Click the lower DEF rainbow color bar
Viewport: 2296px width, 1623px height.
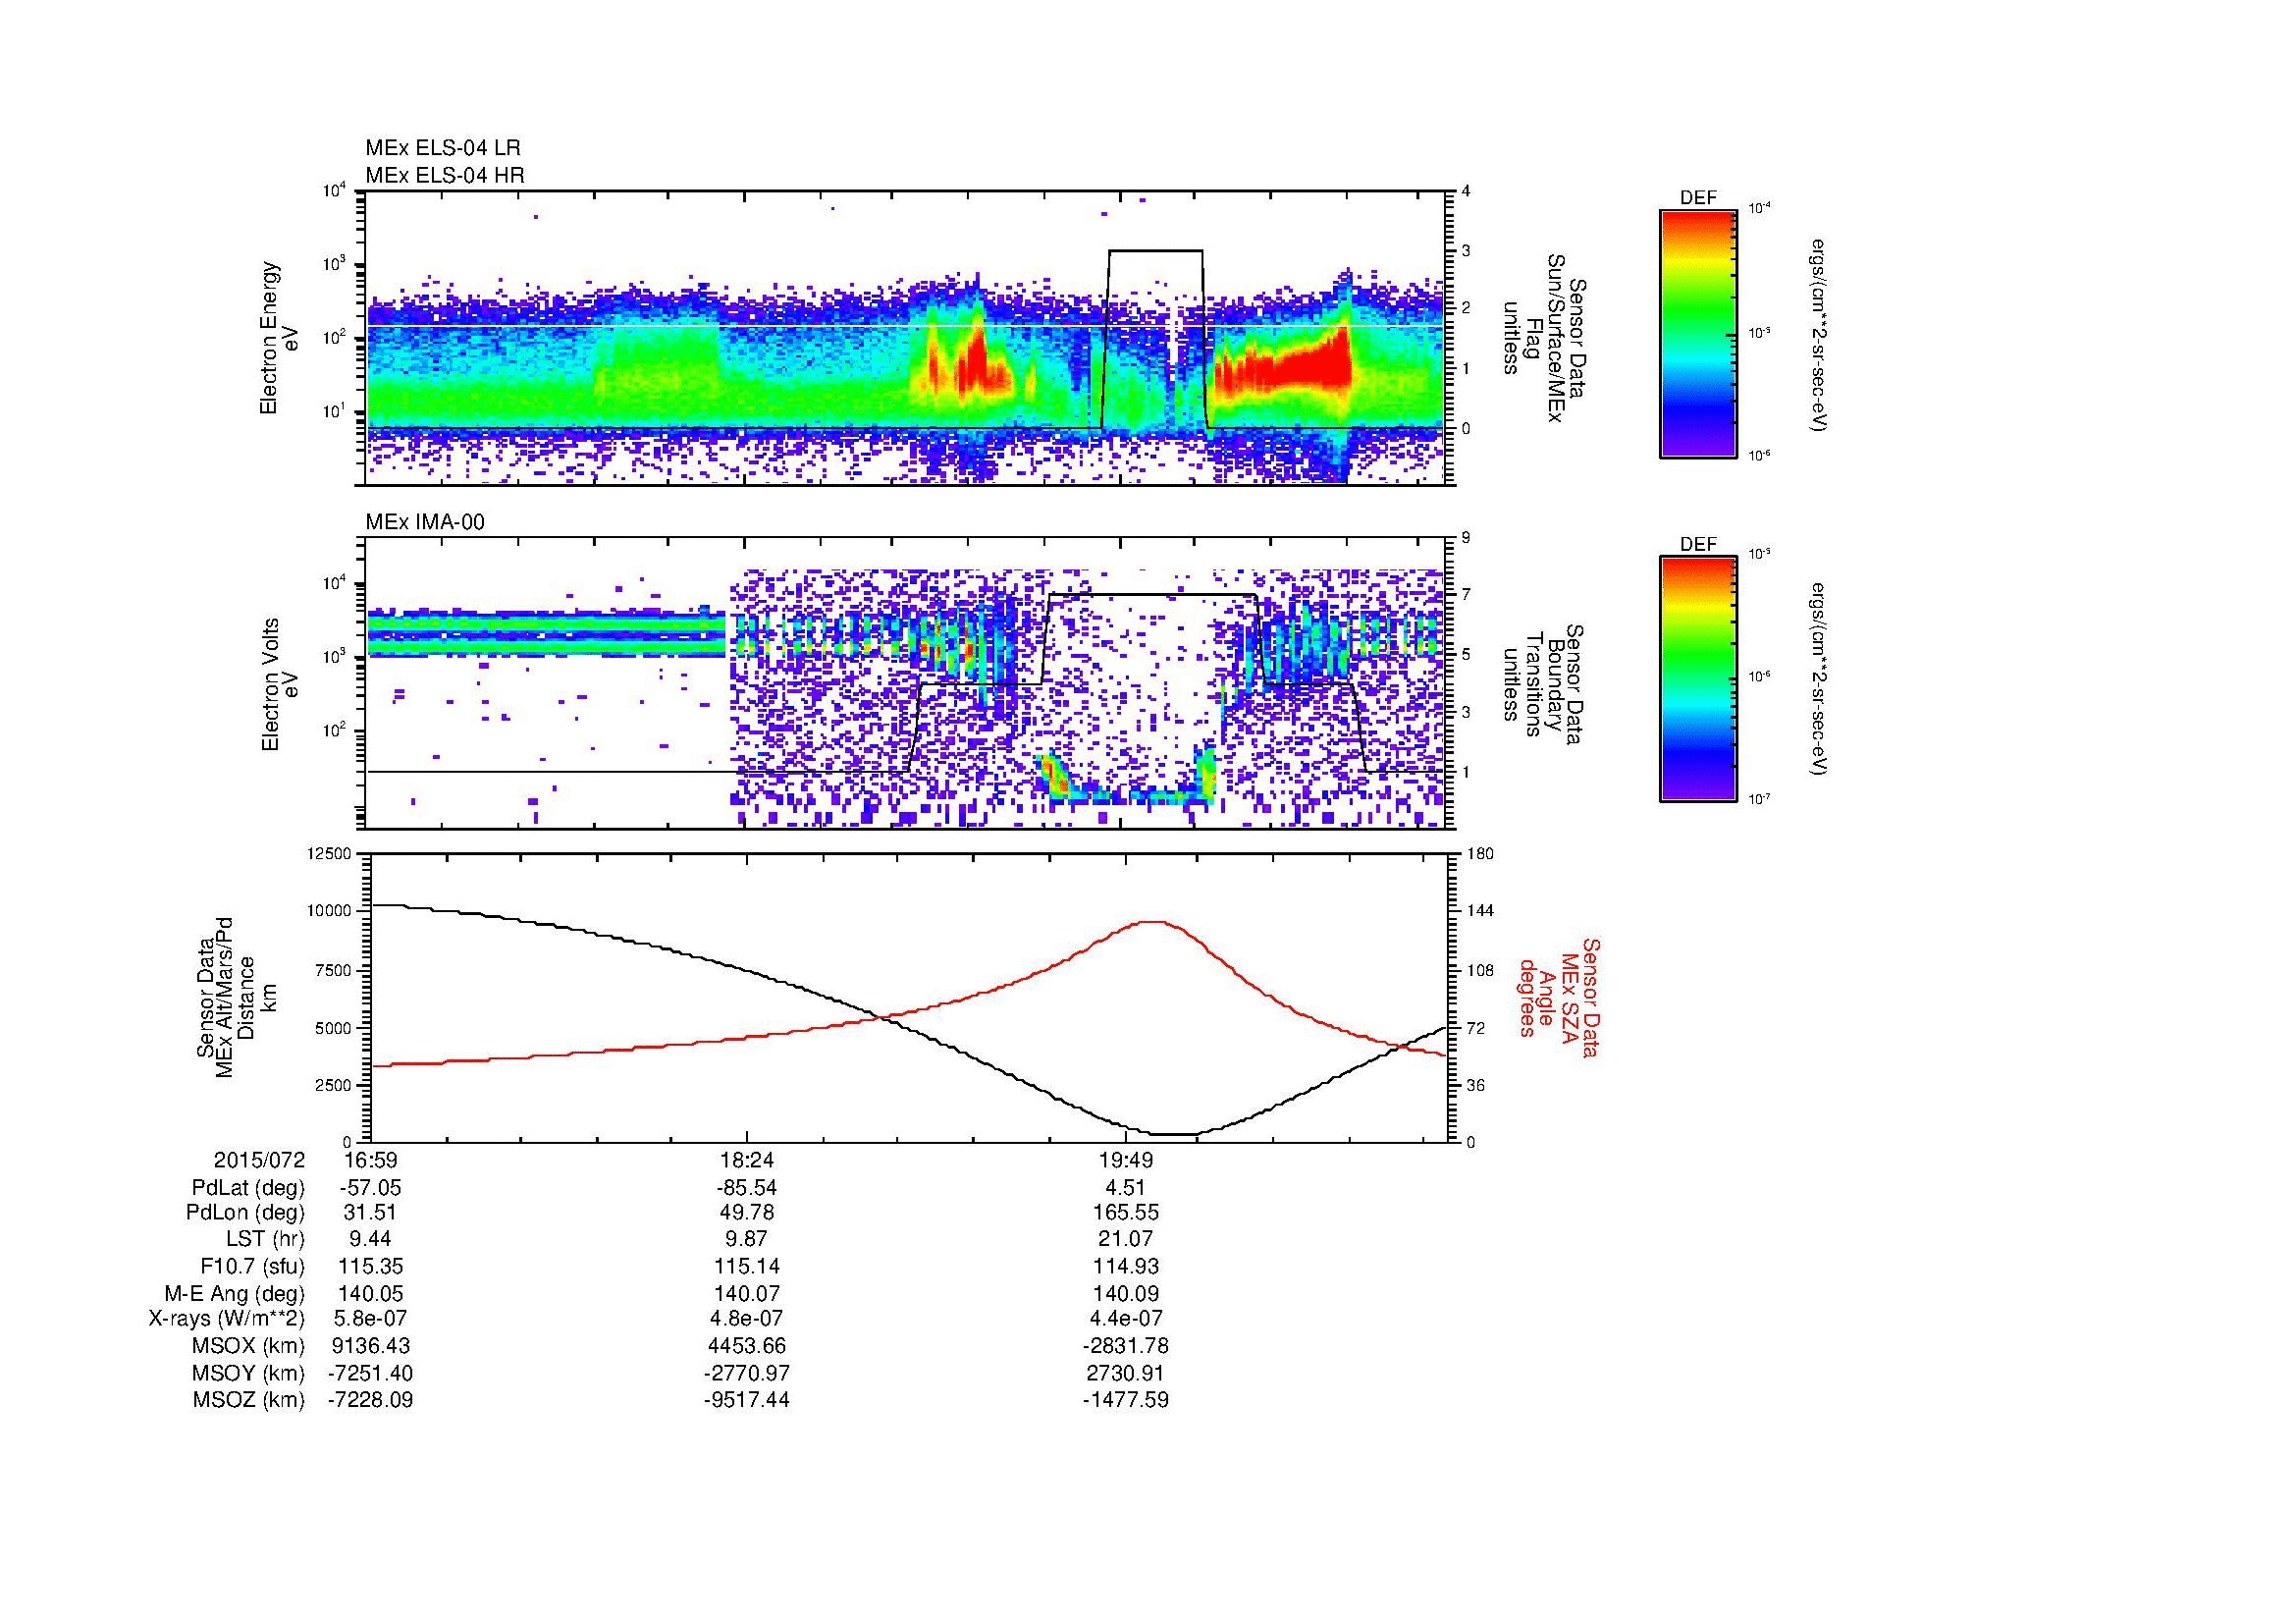pos(1698,679)
